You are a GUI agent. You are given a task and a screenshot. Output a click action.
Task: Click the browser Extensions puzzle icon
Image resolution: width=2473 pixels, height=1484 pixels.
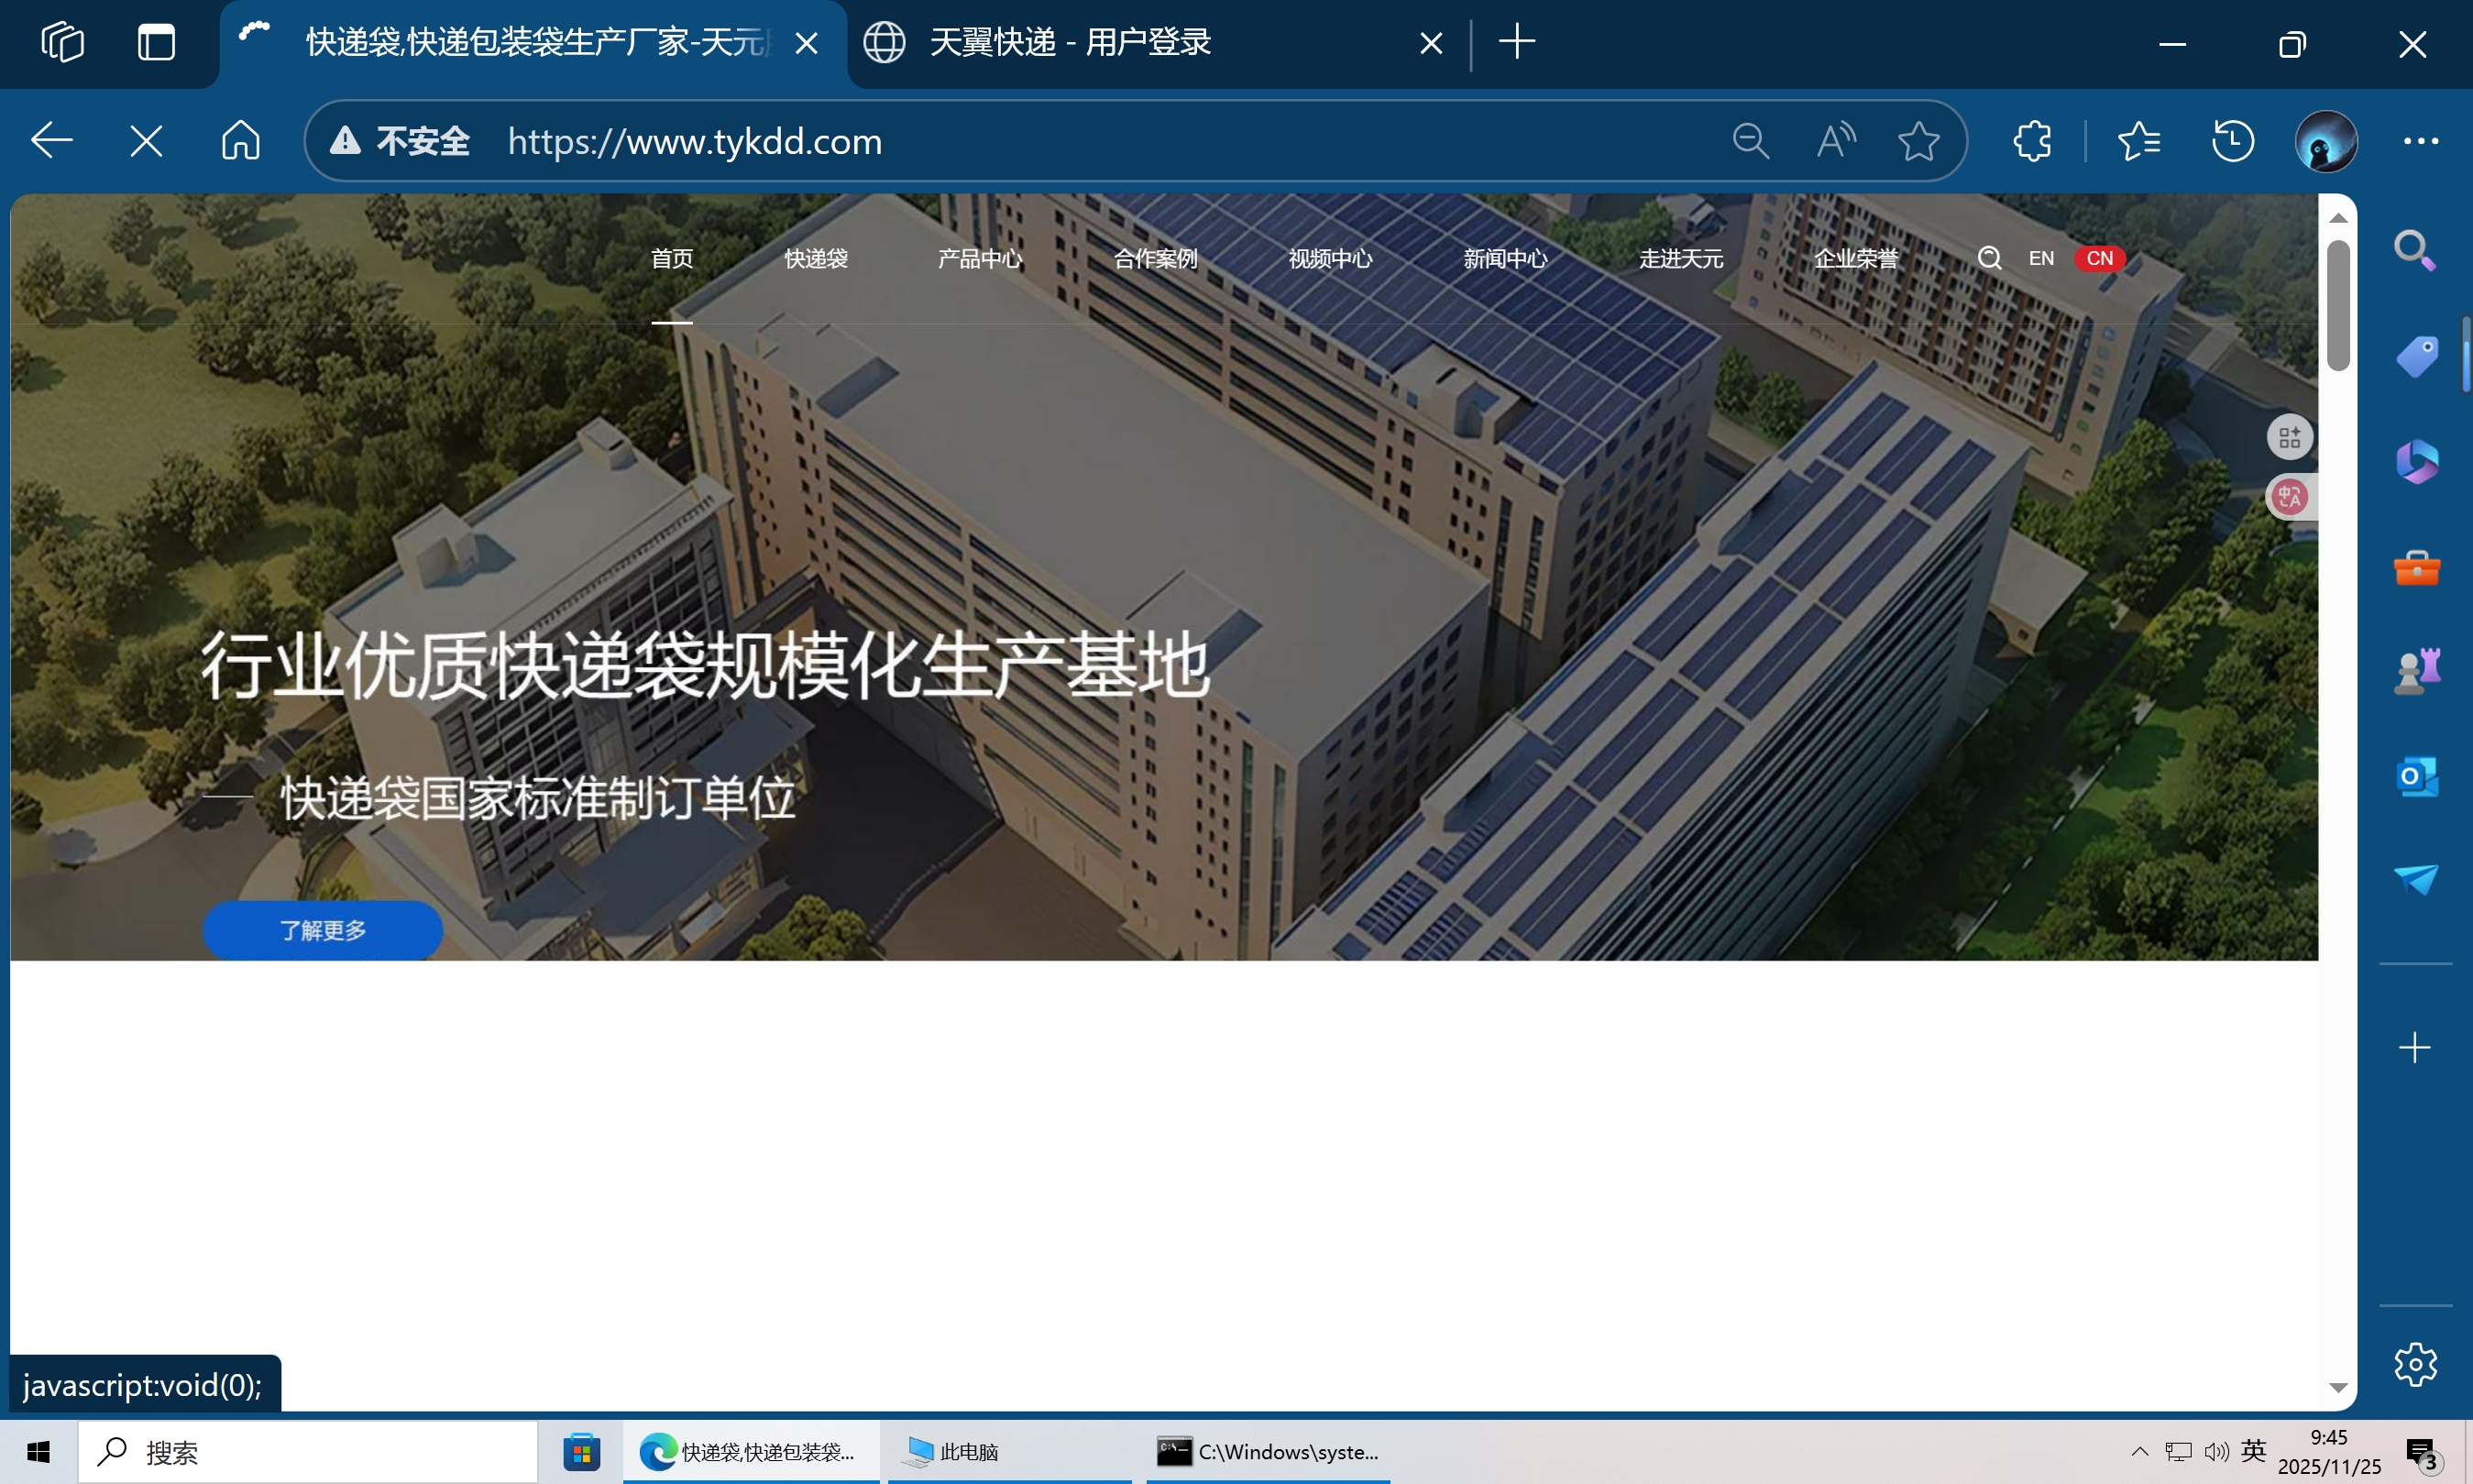(x=2031, y=141)
